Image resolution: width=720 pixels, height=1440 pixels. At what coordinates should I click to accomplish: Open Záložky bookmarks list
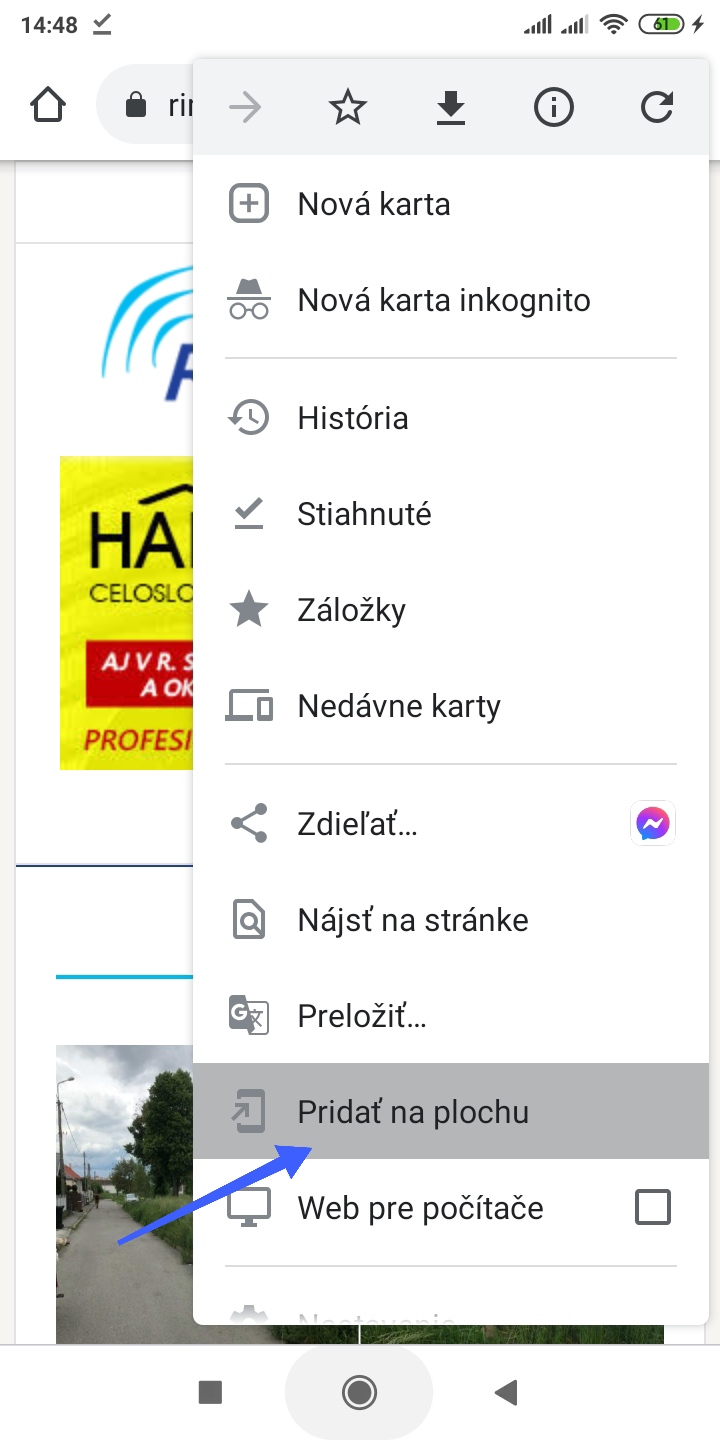click(352, 610)
